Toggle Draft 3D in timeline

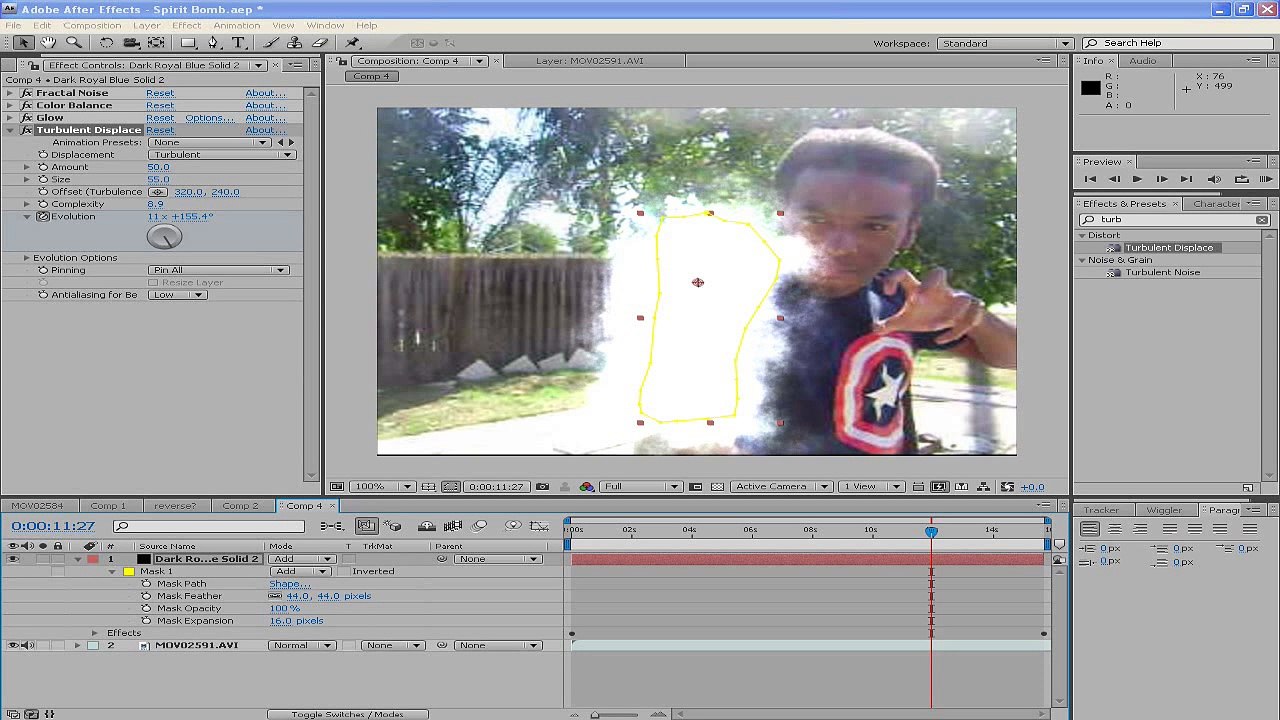click(x=393, y=526)
